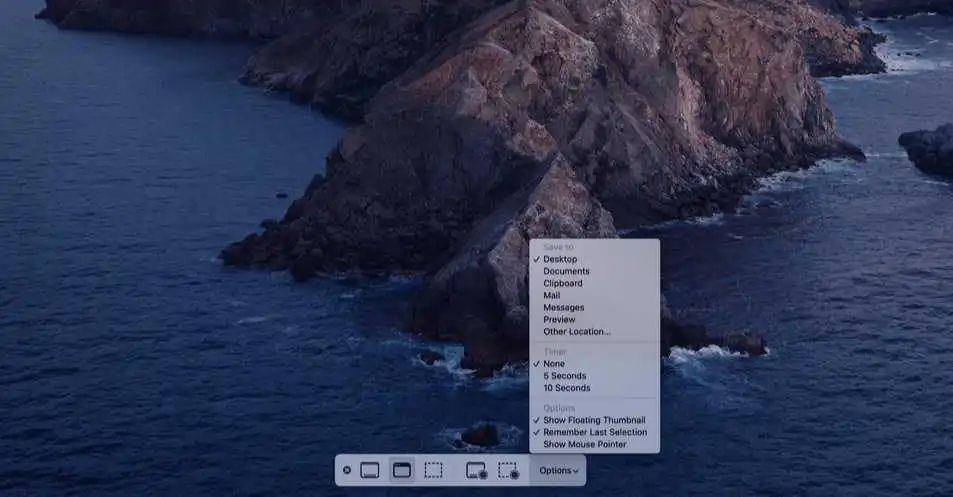Save screenshots to Documents
This screenshot has width=953, height=497.
566,271
